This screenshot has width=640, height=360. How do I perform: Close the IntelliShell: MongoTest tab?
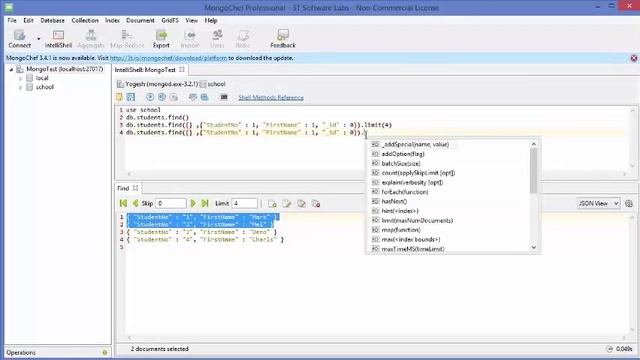click(182, 69)
